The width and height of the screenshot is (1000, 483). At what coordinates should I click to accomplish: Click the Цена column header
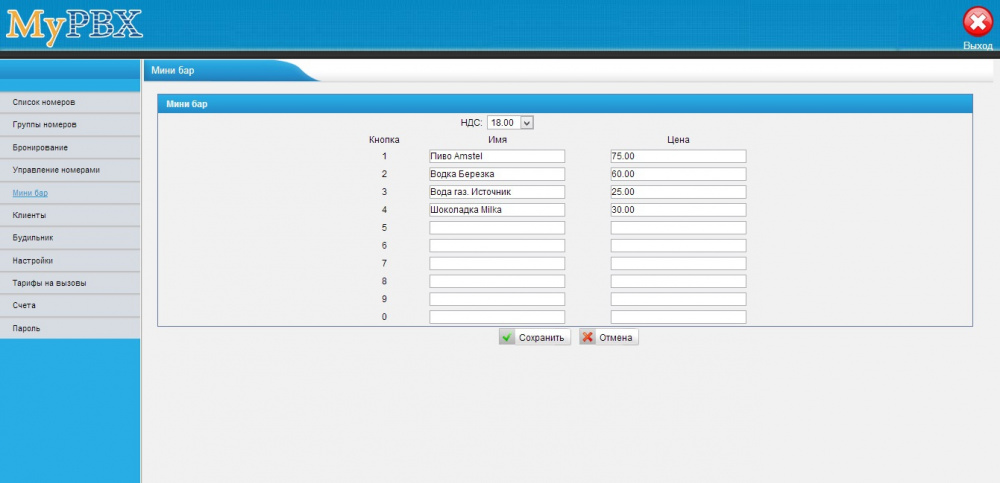click(678, 140)
